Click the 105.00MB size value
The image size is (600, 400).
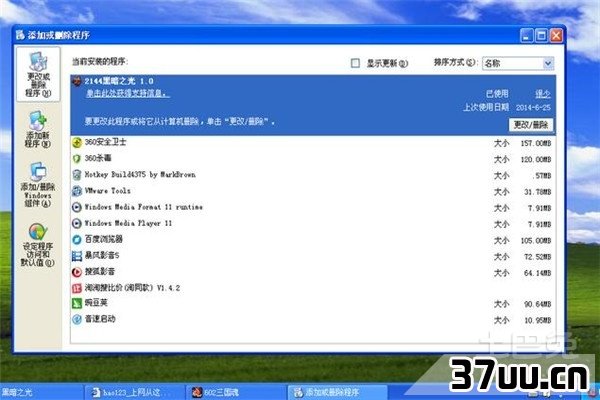pos(536,241)
